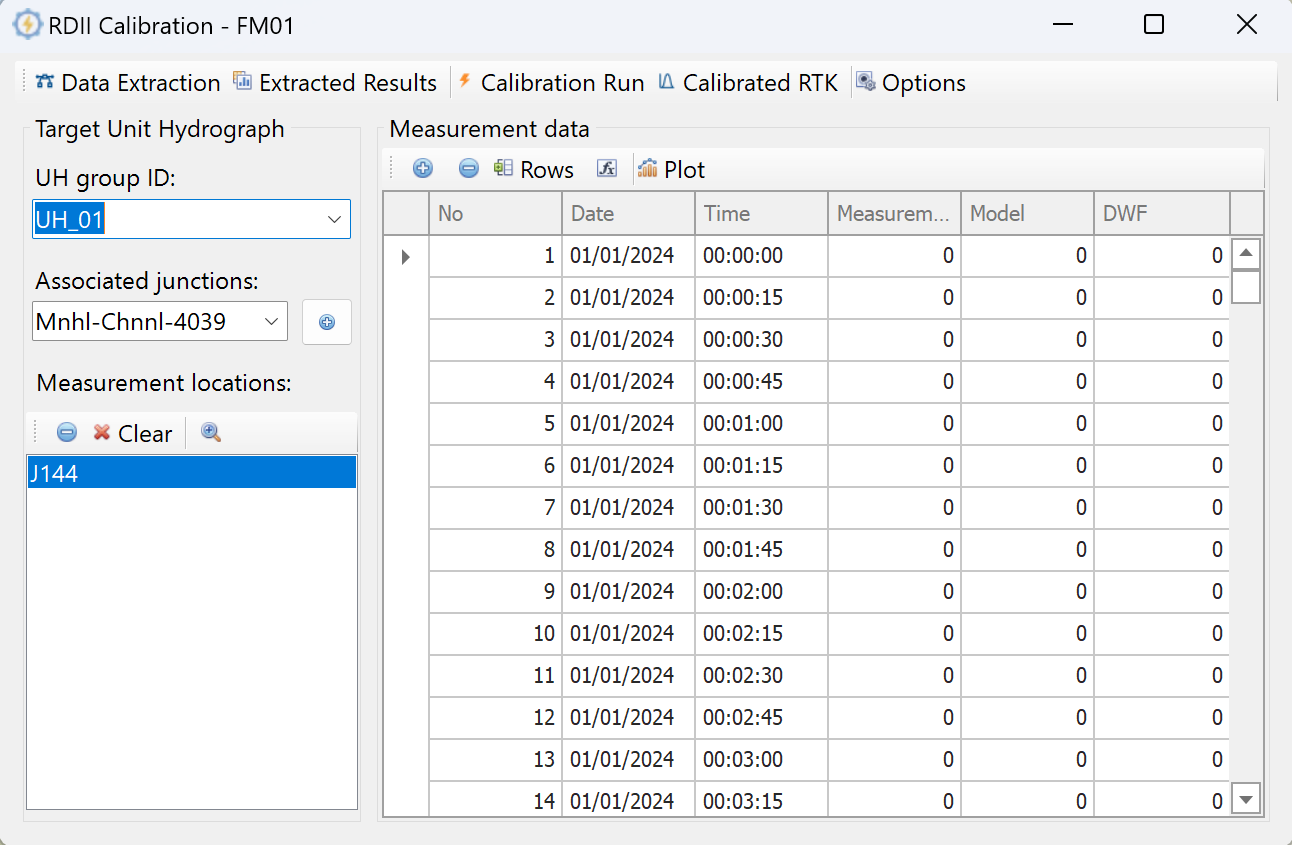
Task: Open the Options settings
Action: coord(911,83)
